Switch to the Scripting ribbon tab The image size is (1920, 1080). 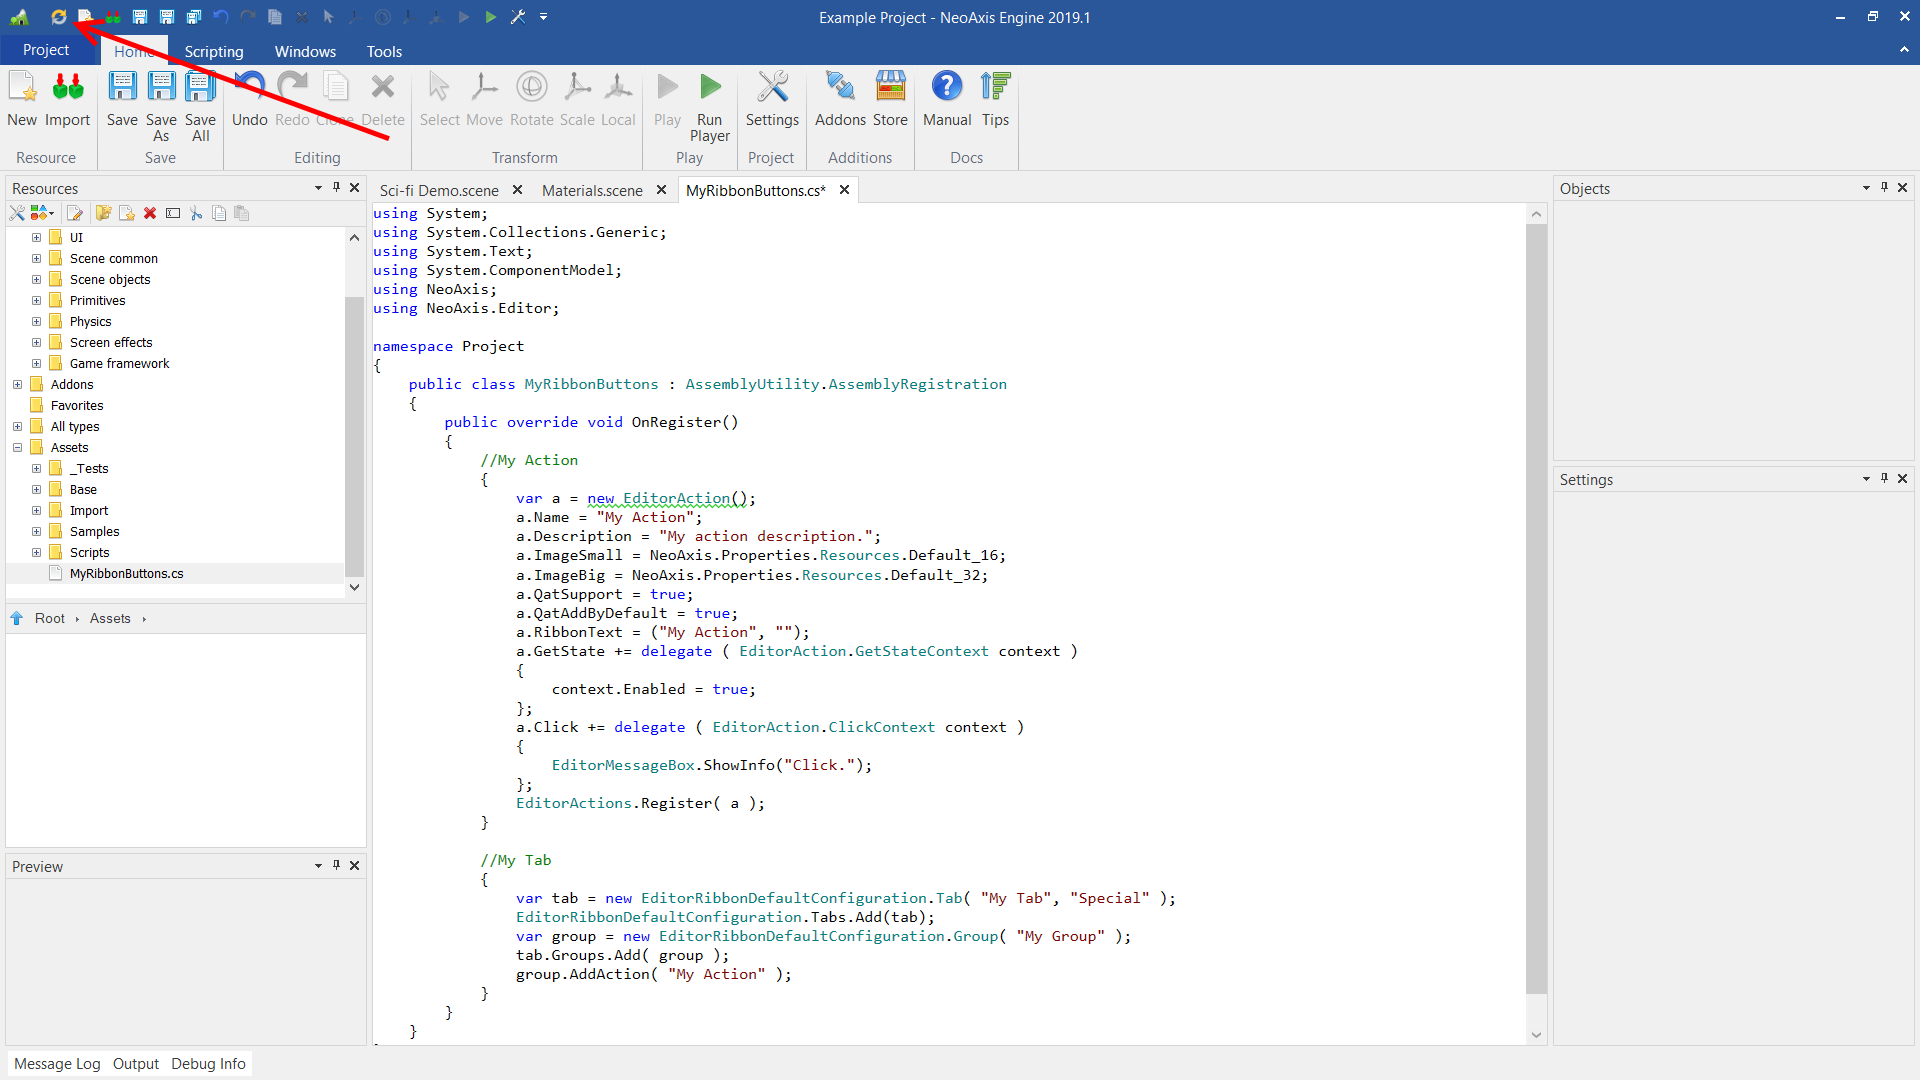tap(213, 51)
